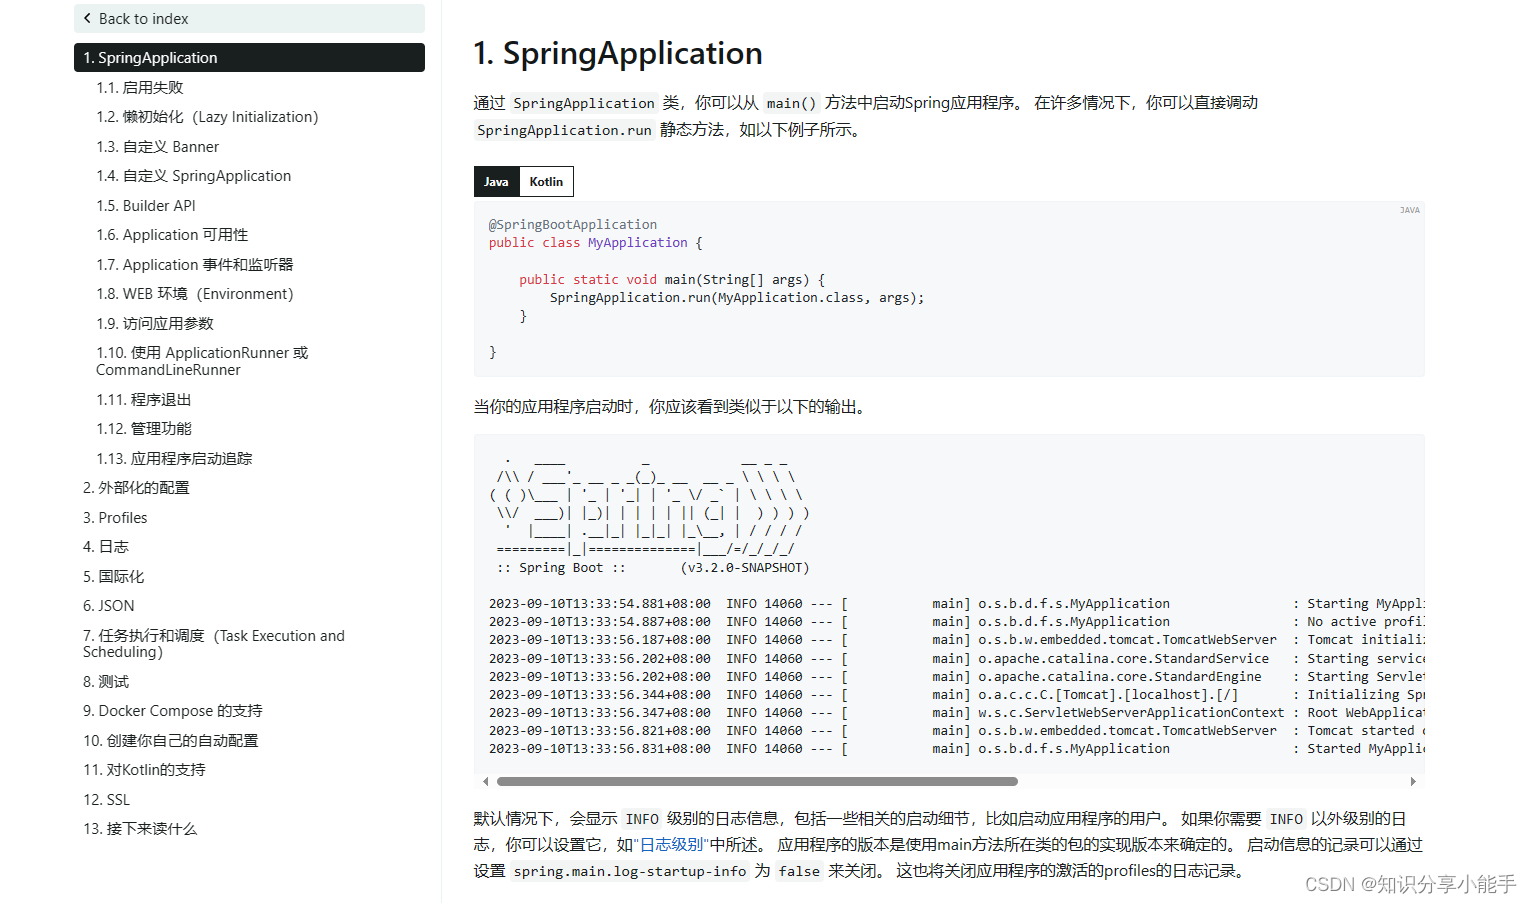This screenshot has width=1532, height=903.
Task: Open 7. 任务执行和调度 chapter
Action: point(214,644)
